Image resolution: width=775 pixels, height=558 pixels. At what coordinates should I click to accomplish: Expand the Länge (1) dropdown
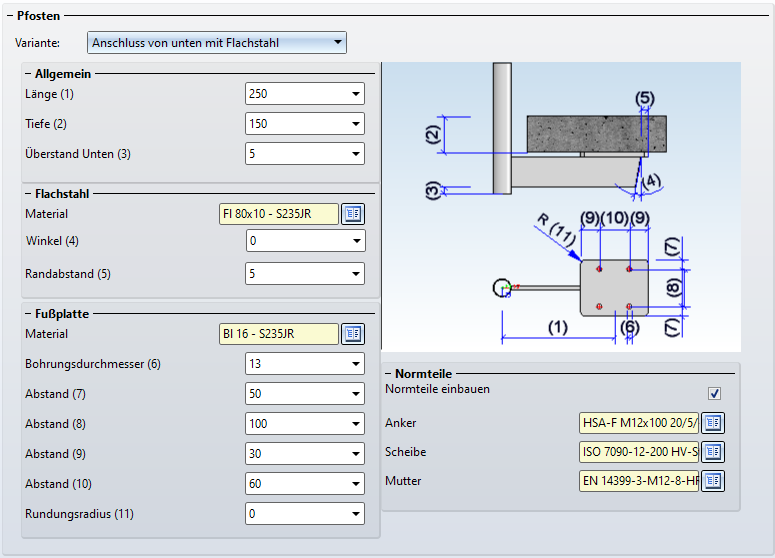click(x=356, y=95)
